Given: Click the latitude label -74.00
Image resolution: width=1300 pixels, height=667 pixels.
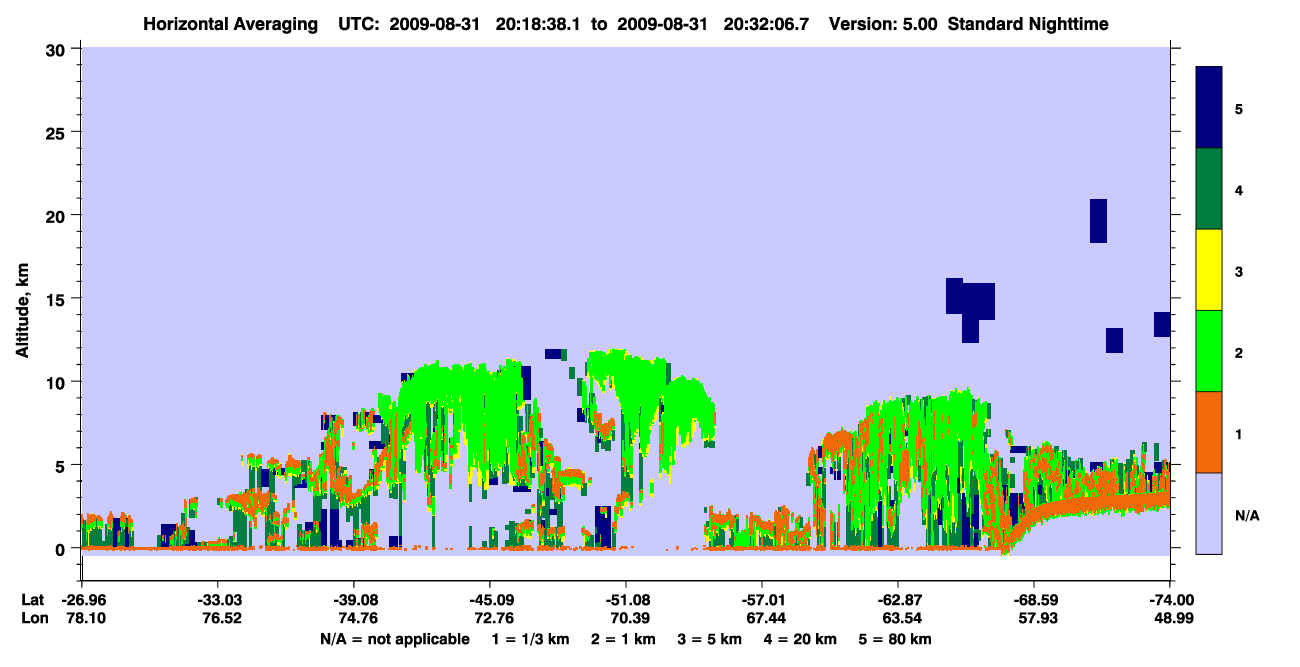Looking at the screenshot, I should 1170,600.
